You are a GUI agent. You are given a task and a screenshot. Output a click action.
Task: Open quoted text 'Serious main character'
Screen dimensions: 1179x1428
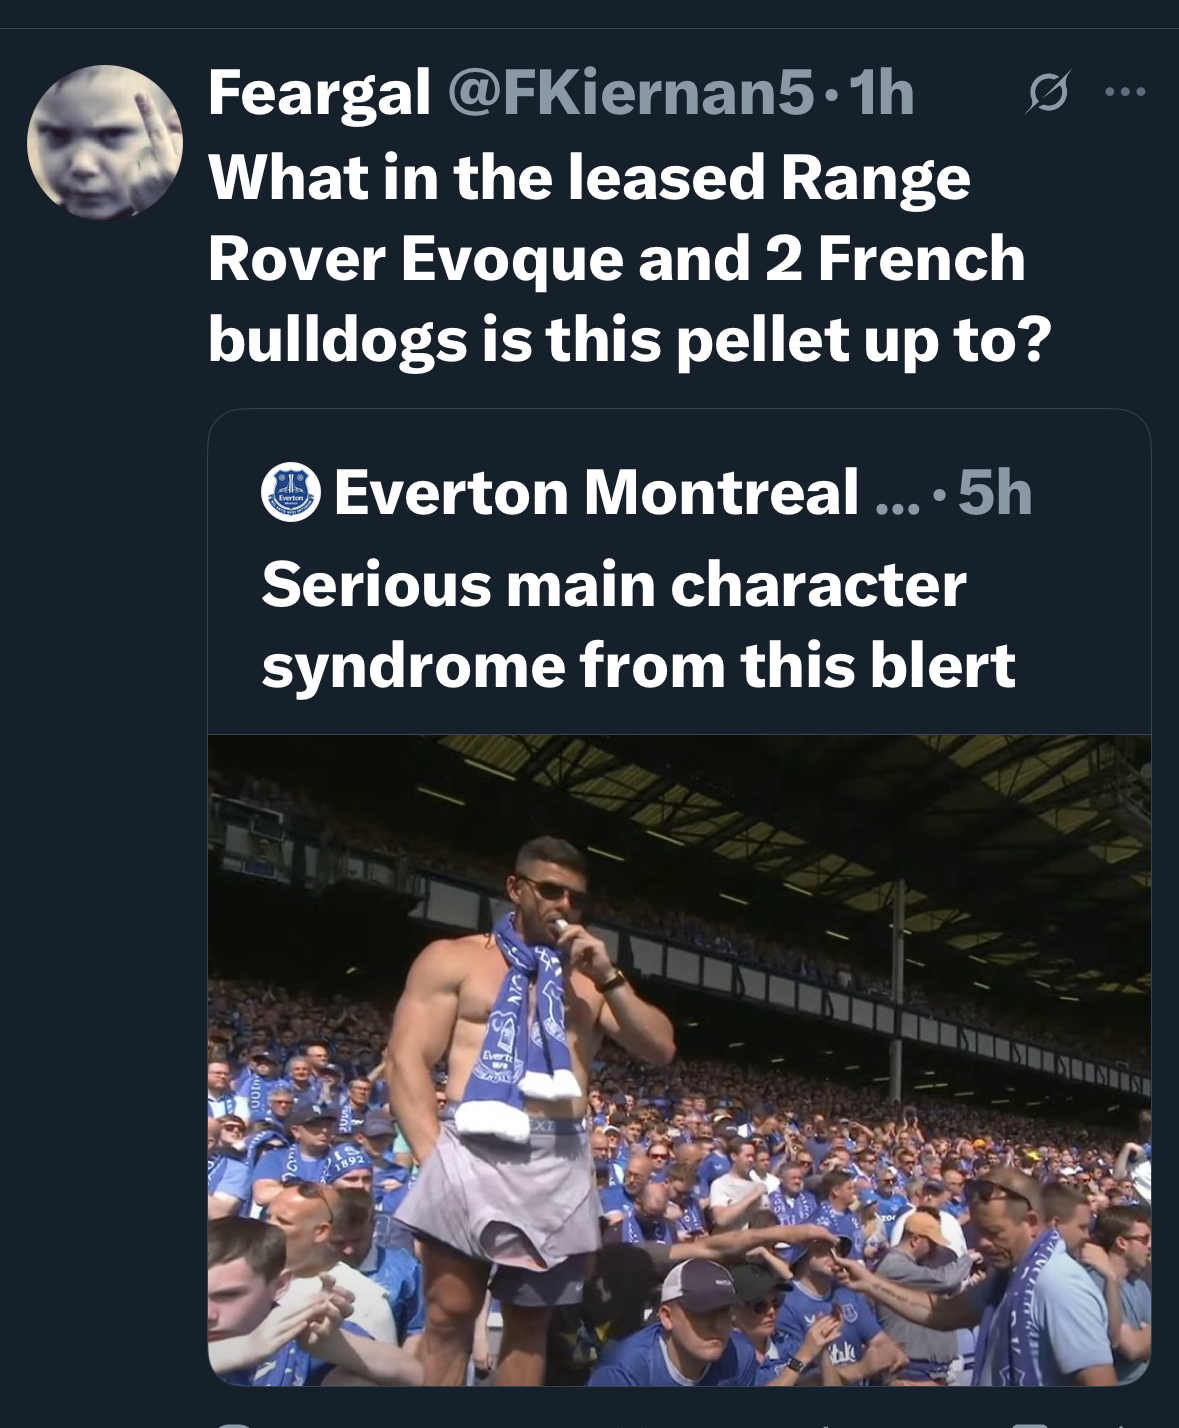pyautogui.click(x=613, y=584)
